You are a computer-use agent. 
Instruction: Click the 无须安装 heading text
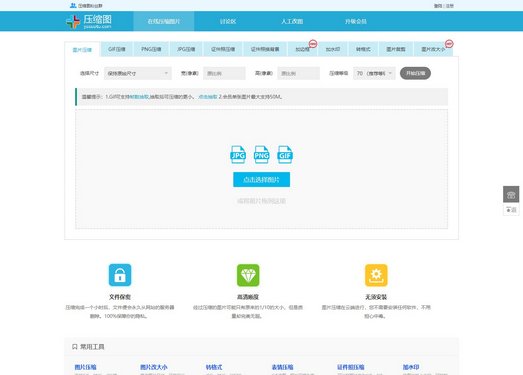pos(376,297)
